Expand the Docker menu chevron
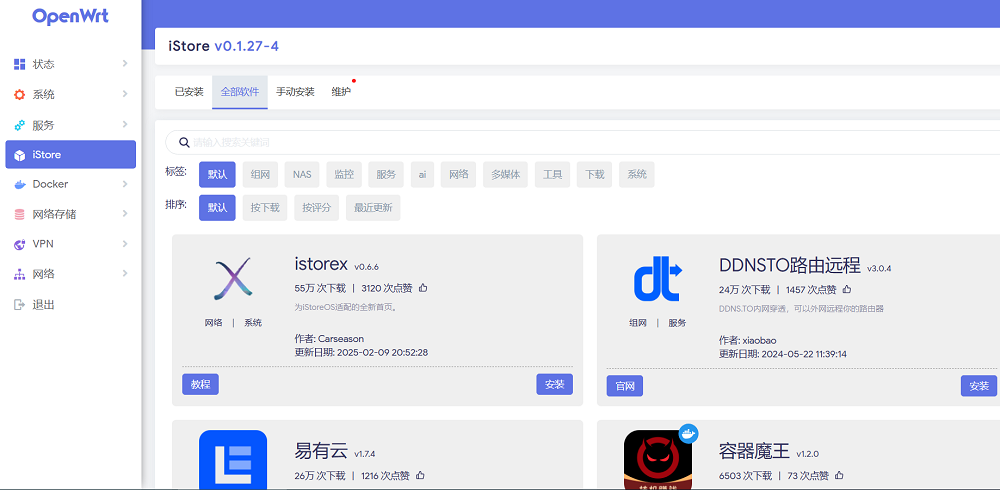Viewport: 1000px width, 490px height. point(125,184)
